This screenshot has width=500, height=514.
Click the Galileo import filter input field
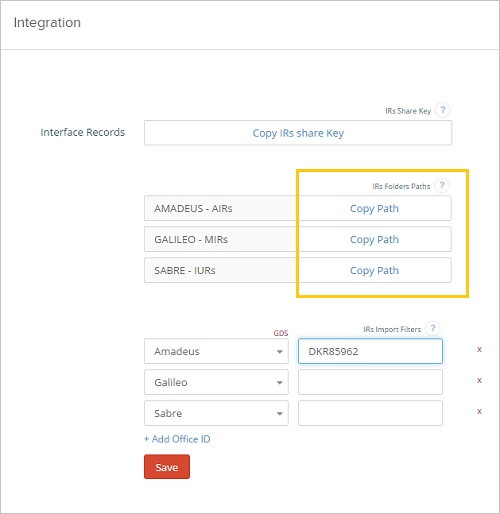[x=370, y=382]
